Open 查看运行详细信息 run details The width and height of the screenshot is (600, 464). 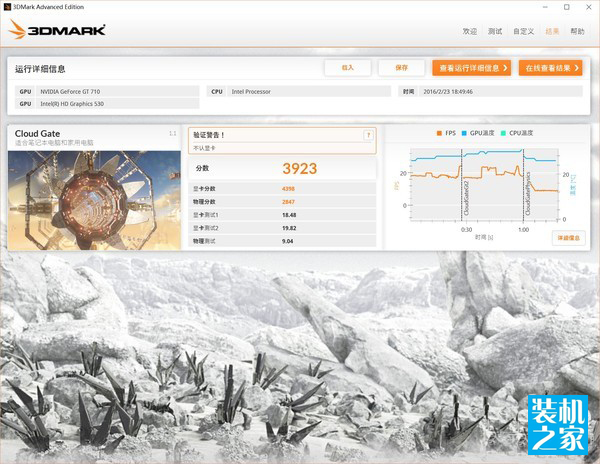471,68
